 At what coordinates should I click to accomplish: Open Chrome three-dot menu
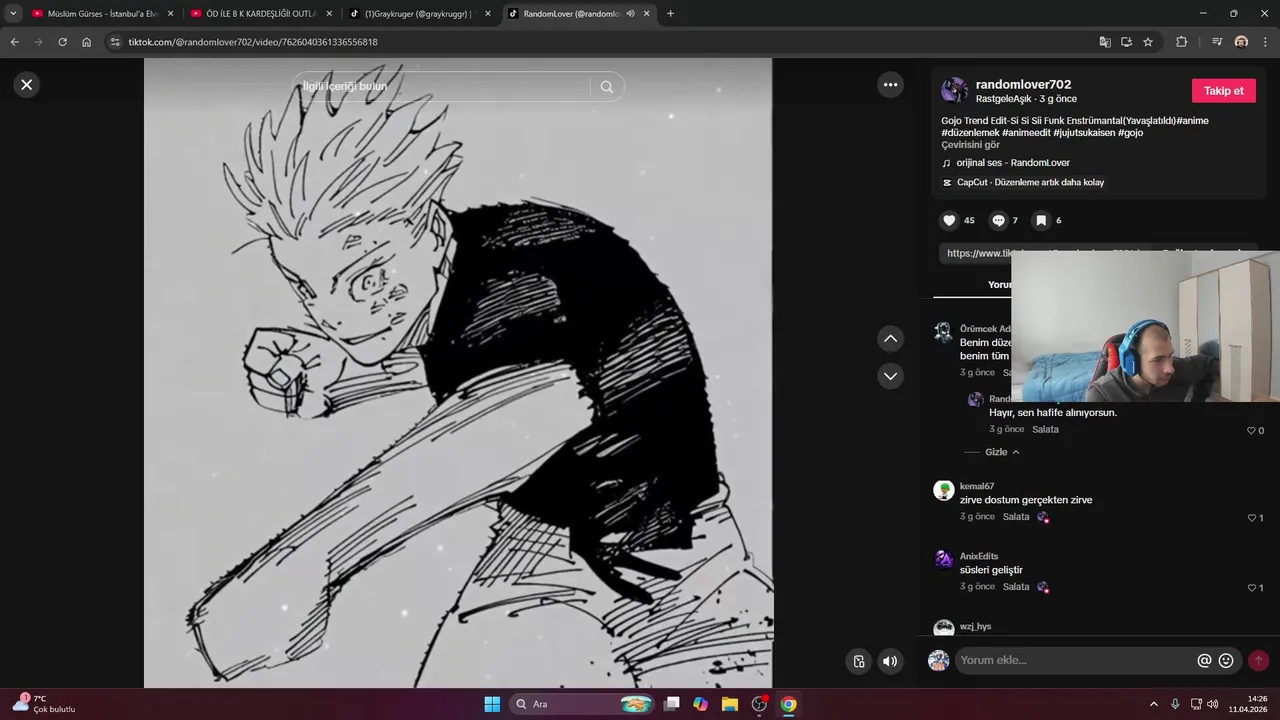[x=1265, y=42]
